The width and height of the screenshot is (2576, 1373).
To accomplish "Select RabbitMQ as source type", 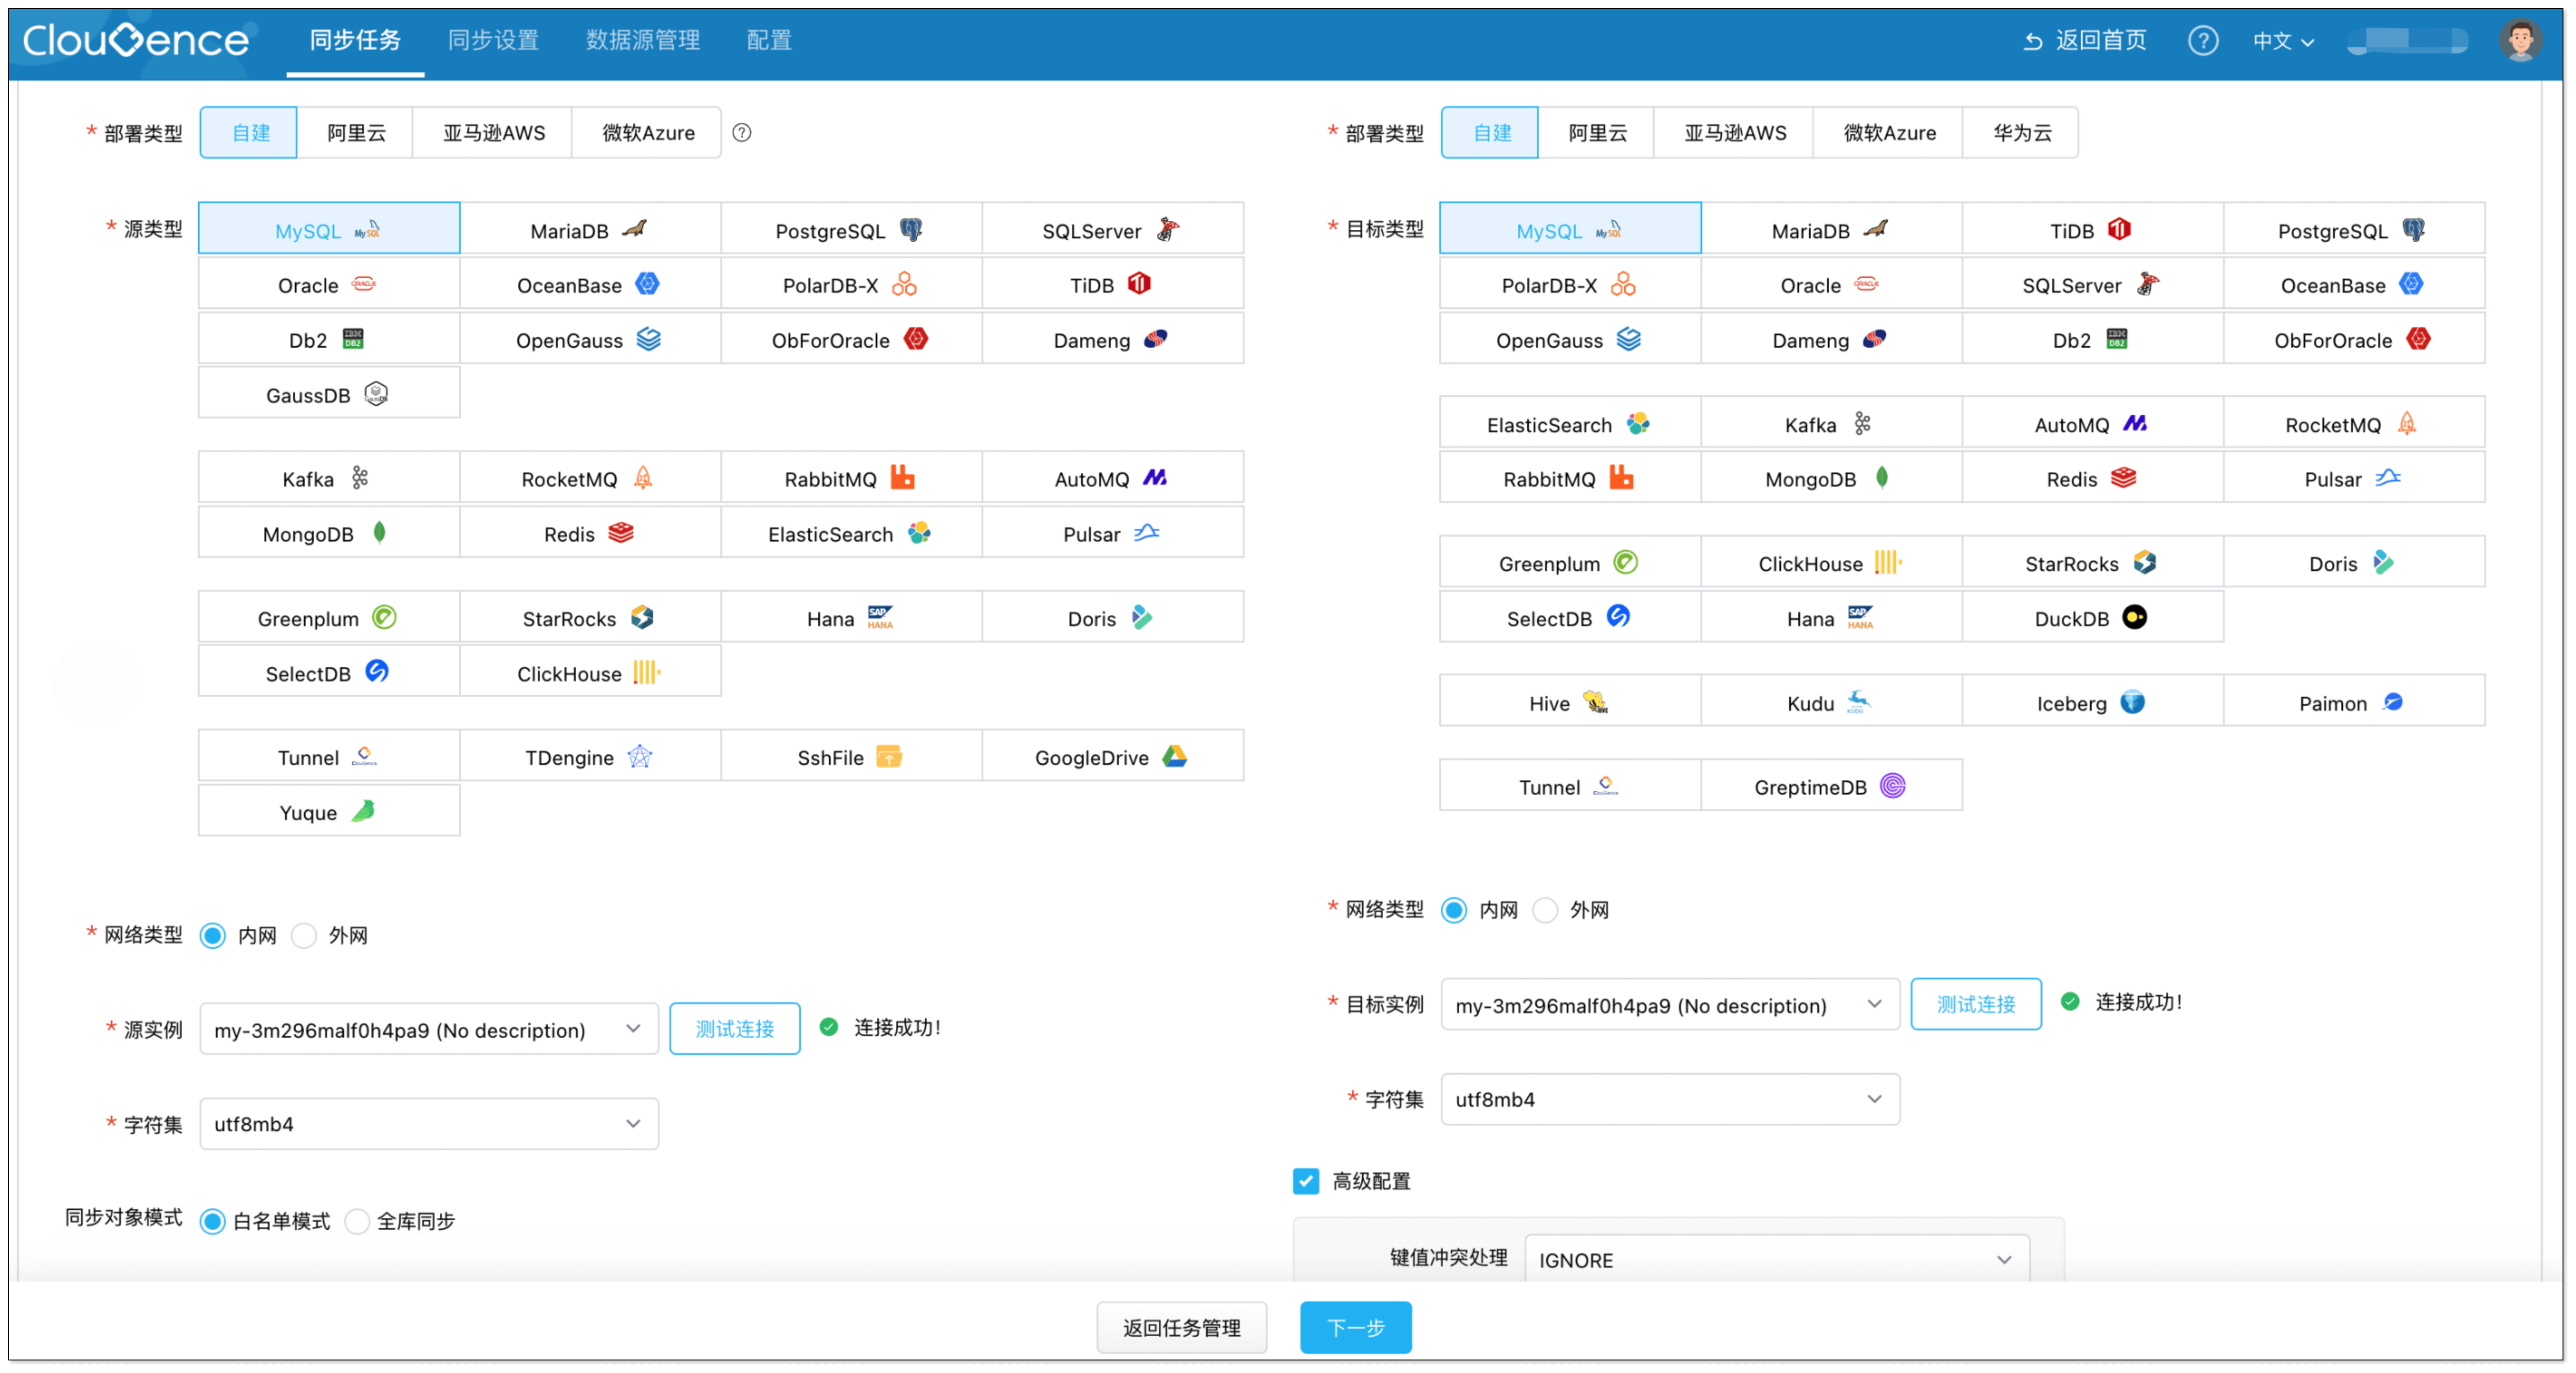I will [851, 478].
